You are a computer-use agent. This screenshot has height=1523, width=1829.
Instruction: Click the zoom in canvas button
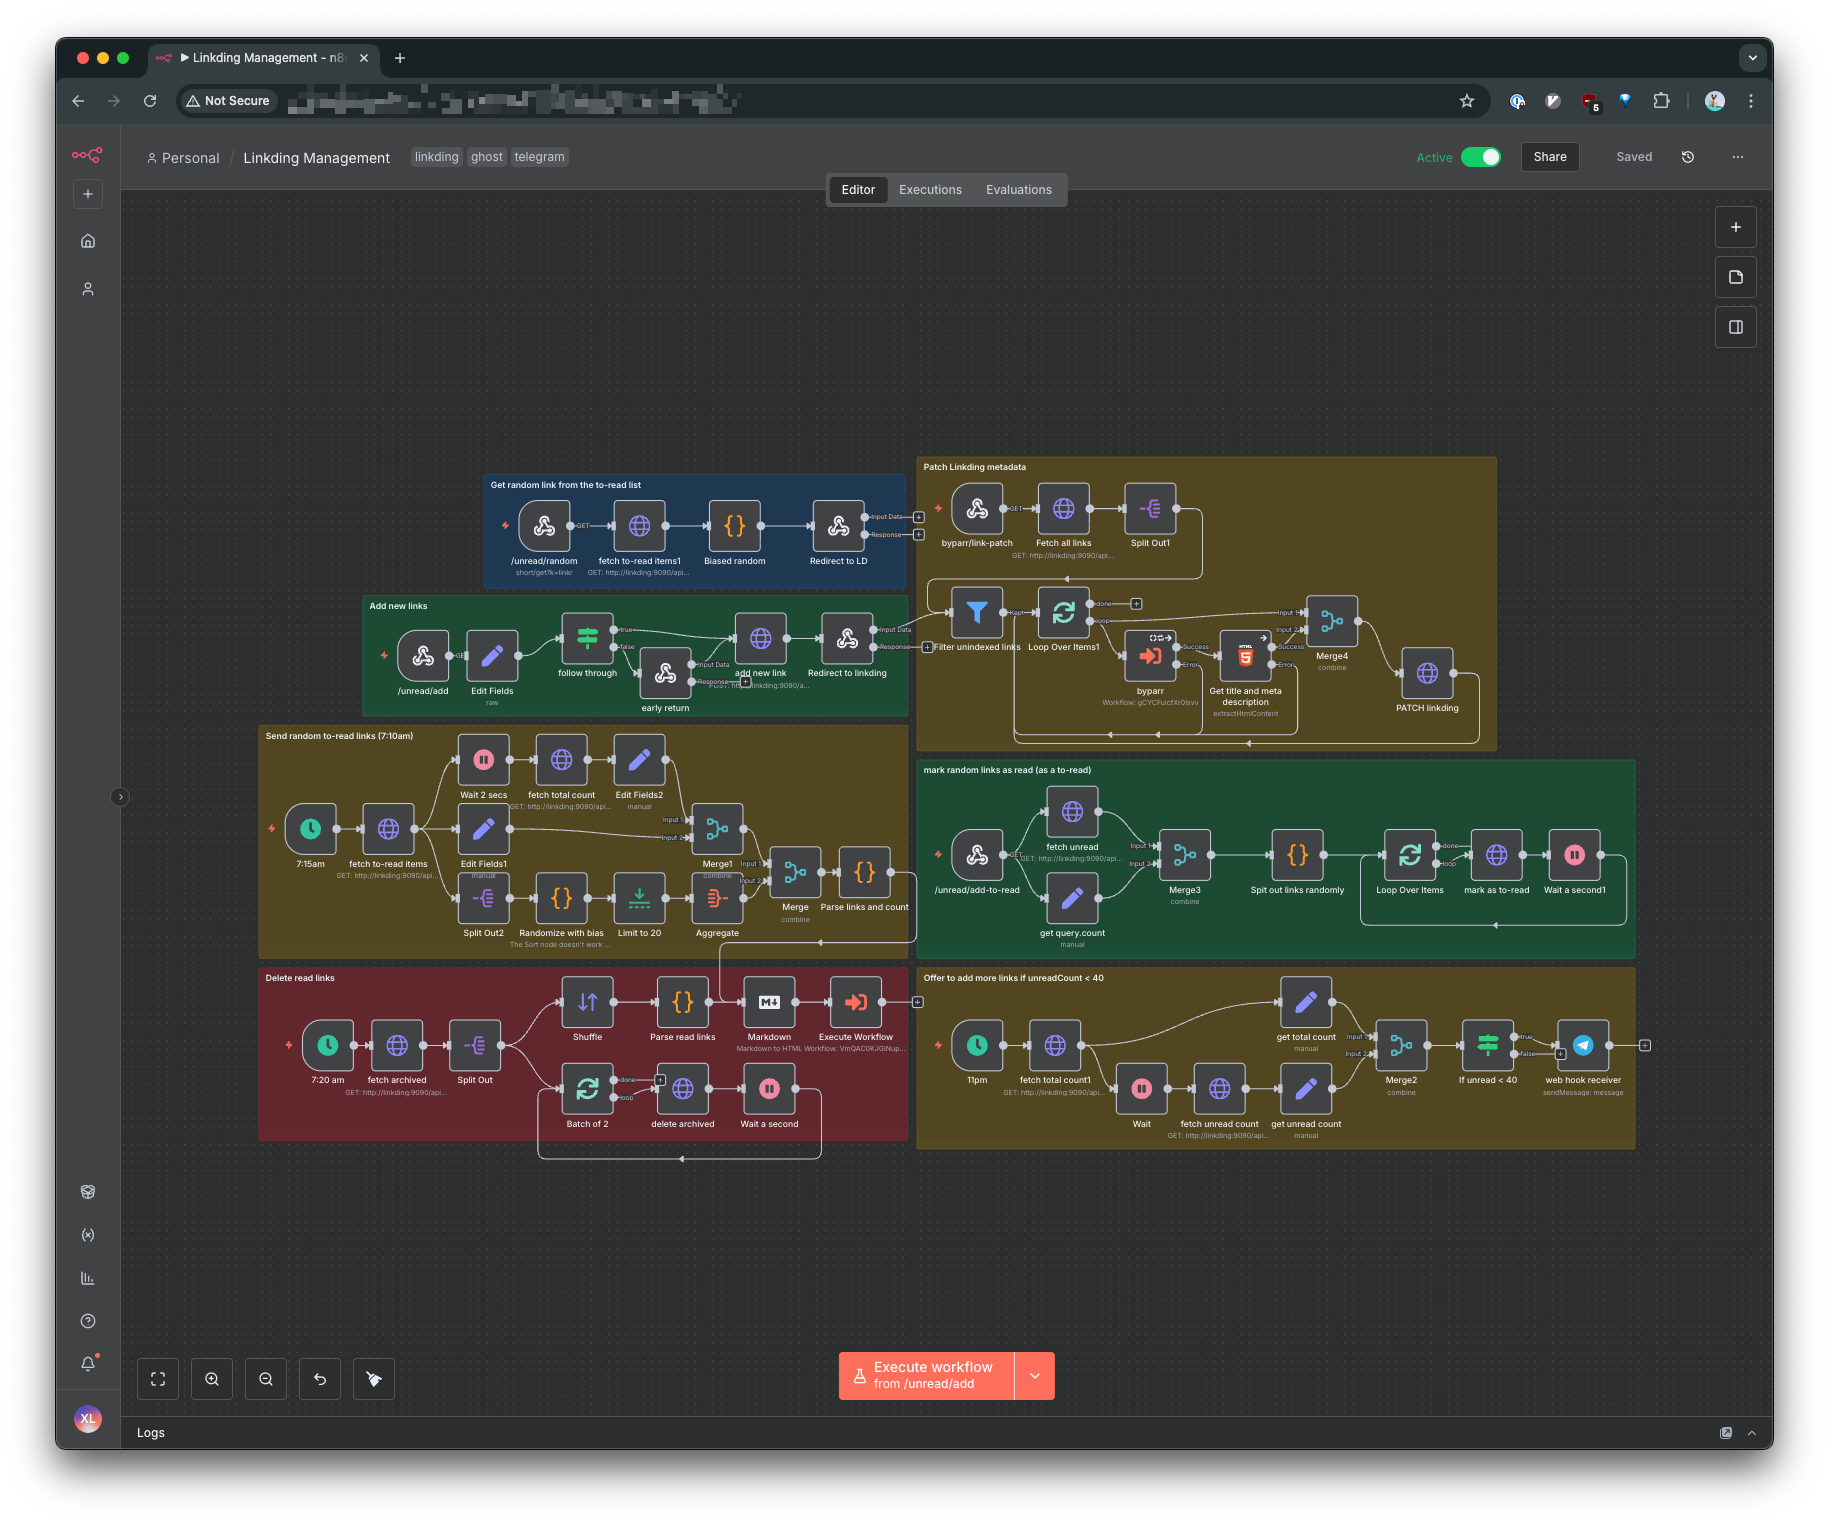[212, 1379]
